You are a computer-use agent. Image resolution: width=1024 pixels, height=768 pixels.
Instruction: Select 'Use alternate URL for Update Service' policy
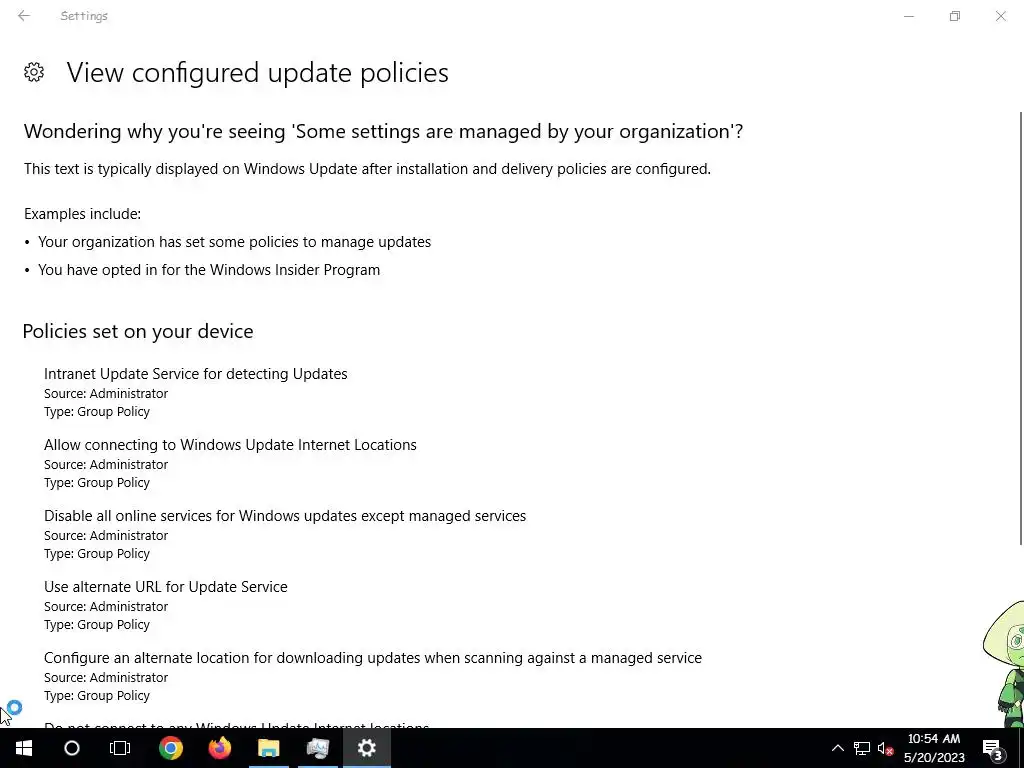tap(165, 587)
